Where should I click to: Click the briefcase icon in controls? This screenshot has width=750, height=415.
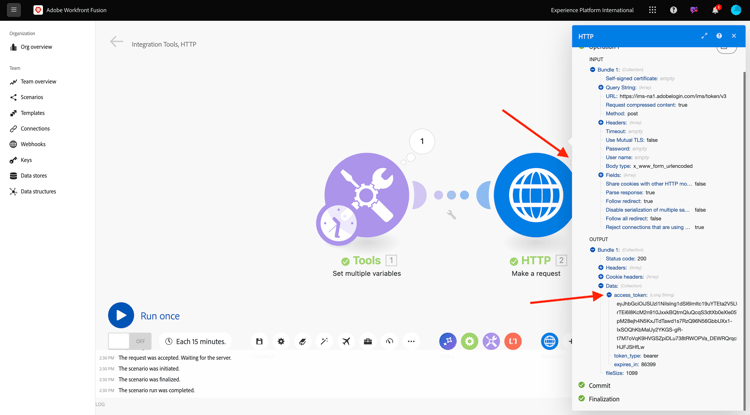[x=368, y=341]
